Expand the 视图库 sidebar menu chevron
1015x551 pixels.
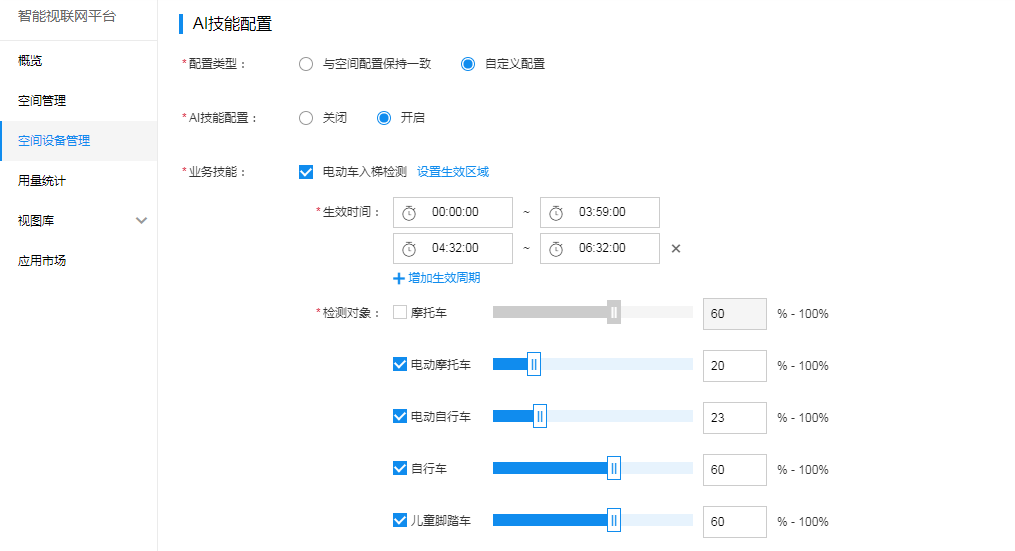tap(141, 221)
